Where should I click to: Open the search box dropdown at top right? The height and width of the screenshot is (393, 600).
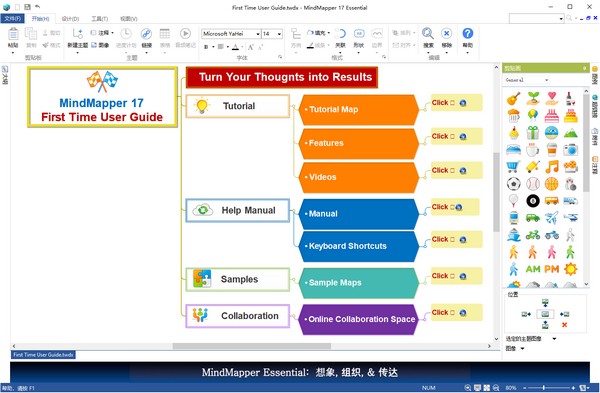pyautogui.click(x=561, y=18)
